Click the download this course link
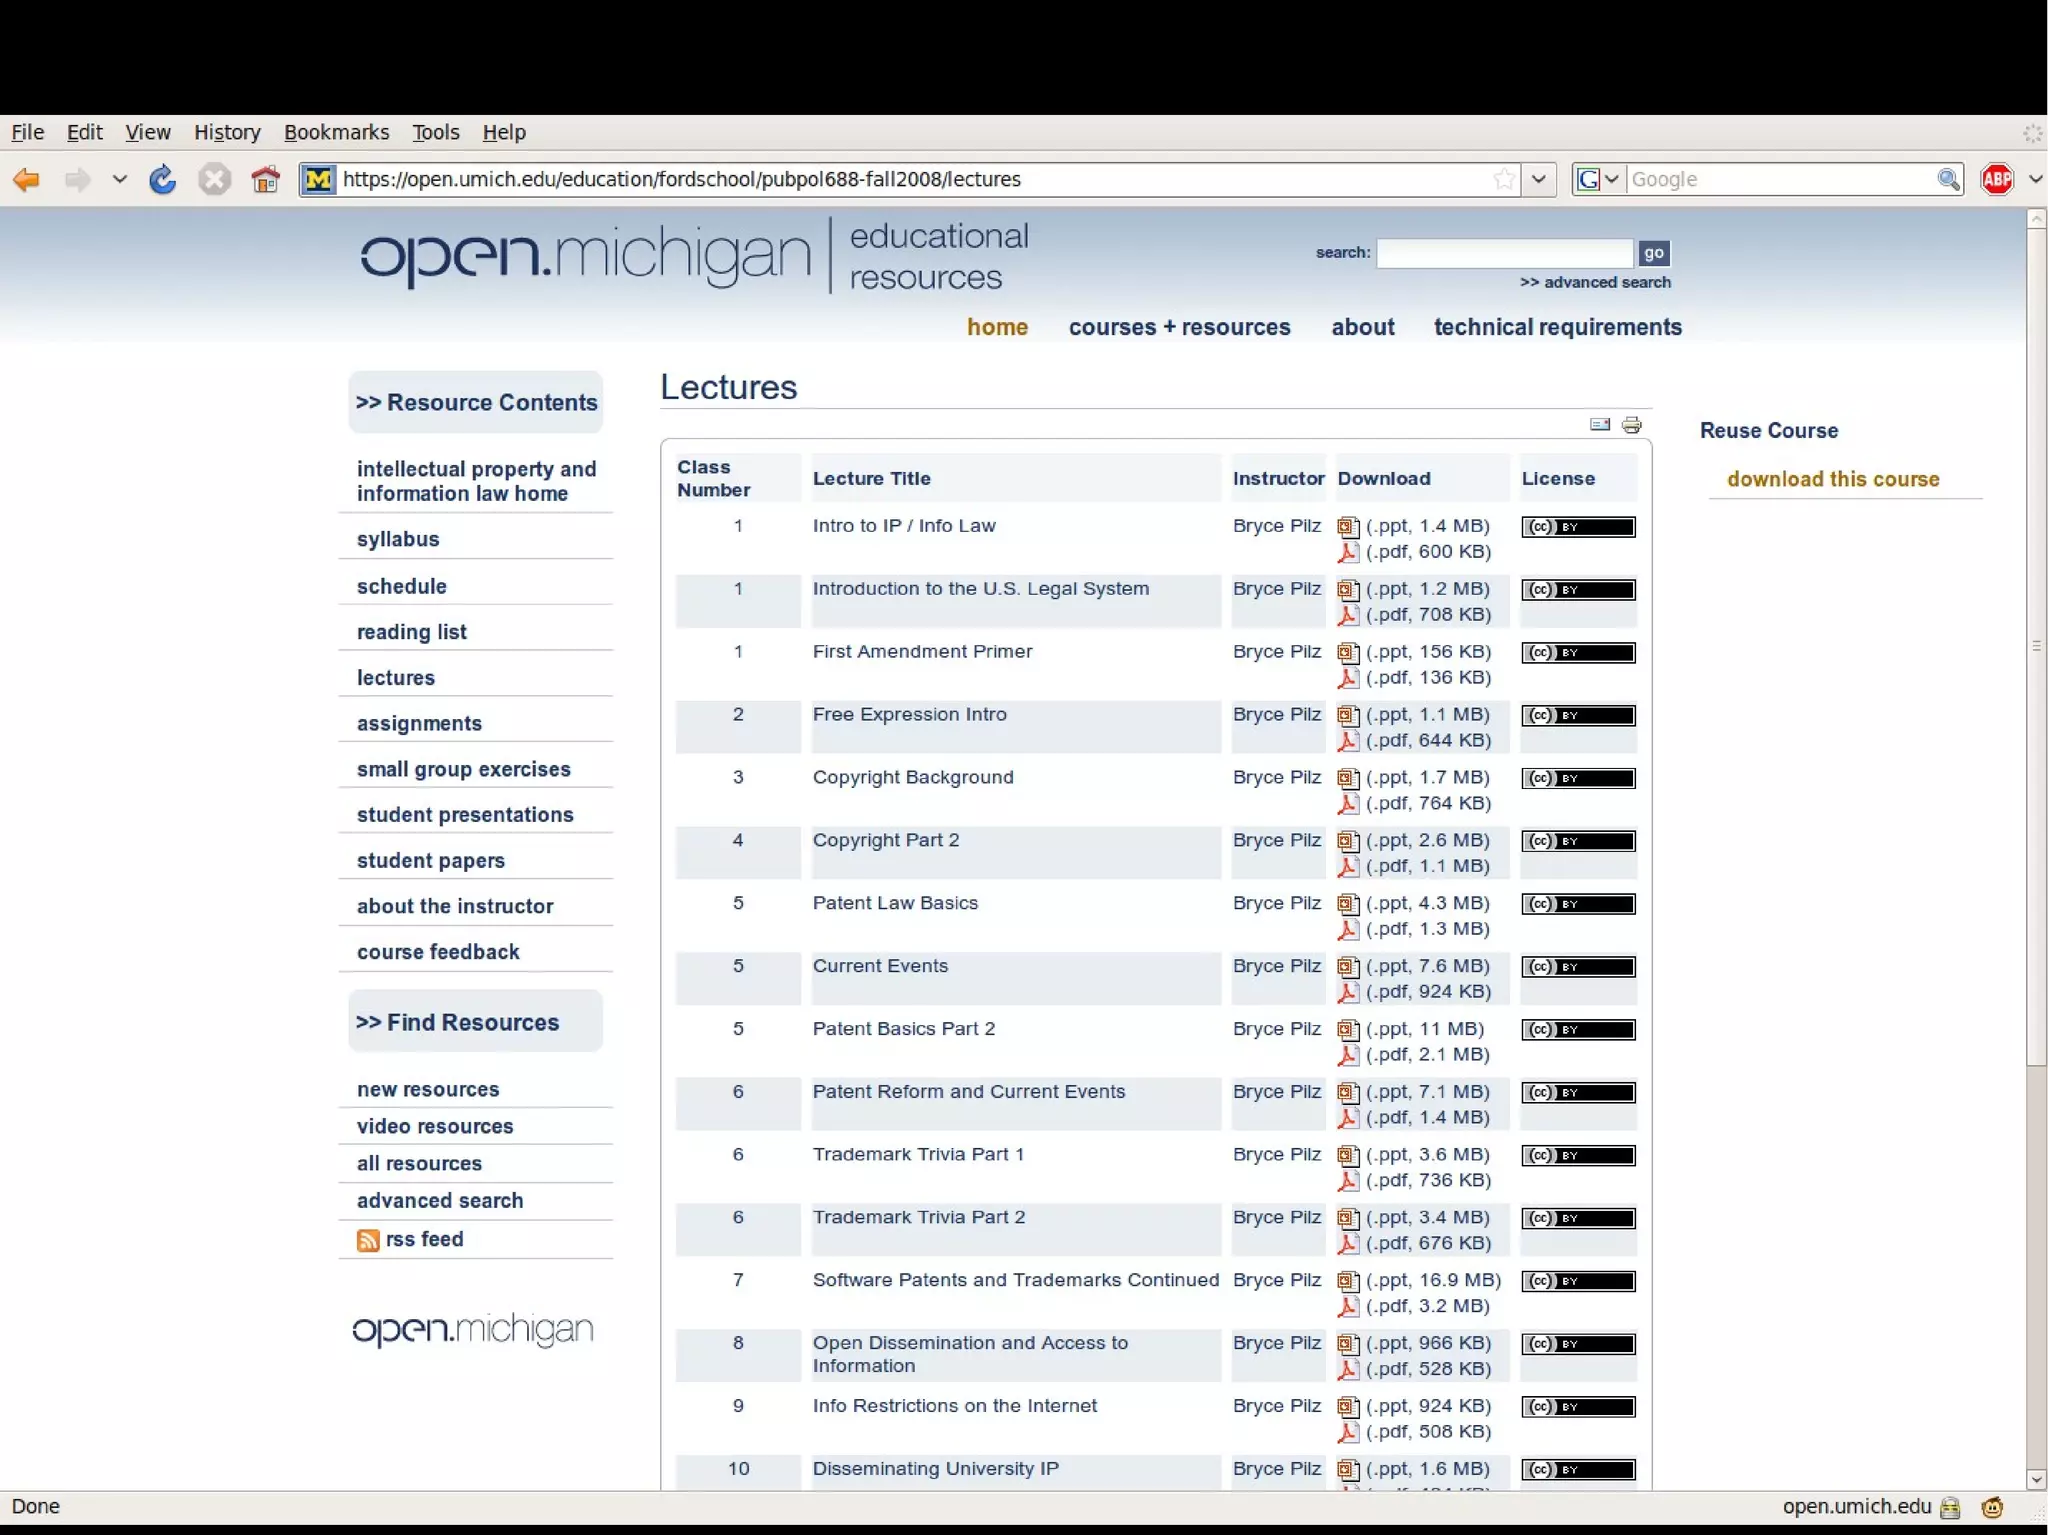2048x1535 pixels. click(1833, 479)
